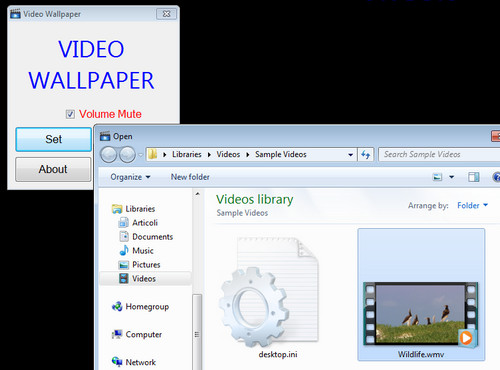This screenshot has height=370, width=500.
Task: Expand the arrow before Libraries in the address bar
Action: point(165,155)
